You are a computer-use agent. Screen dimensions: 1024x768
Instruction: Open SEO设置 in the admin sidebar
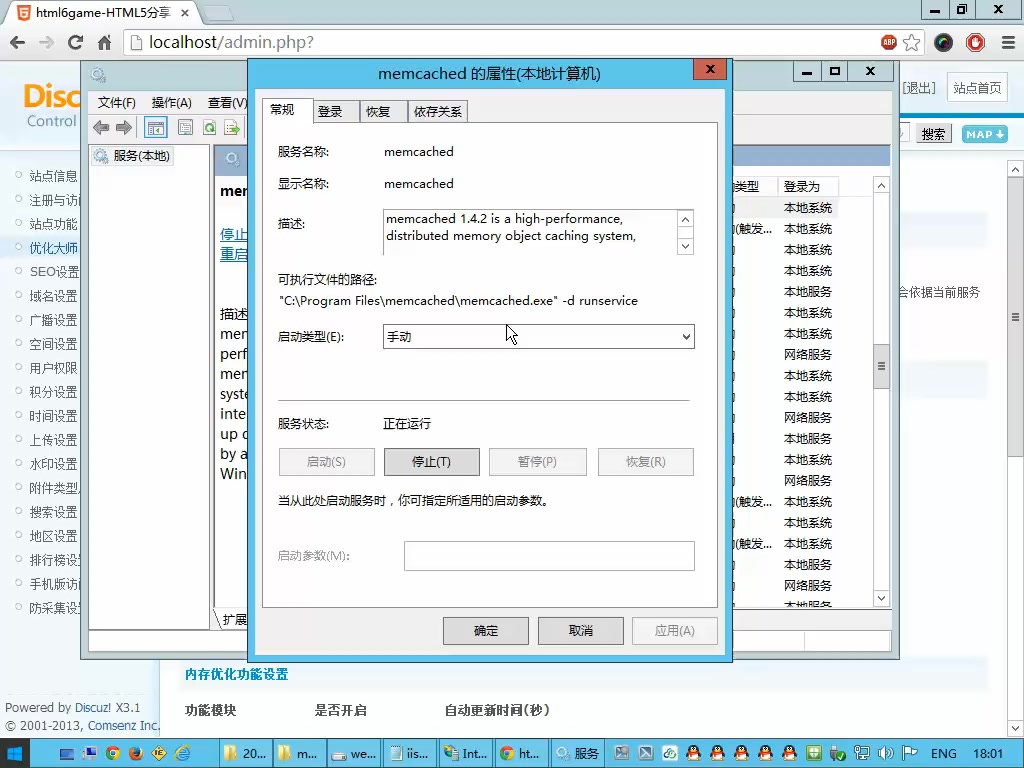pos(54,272)
